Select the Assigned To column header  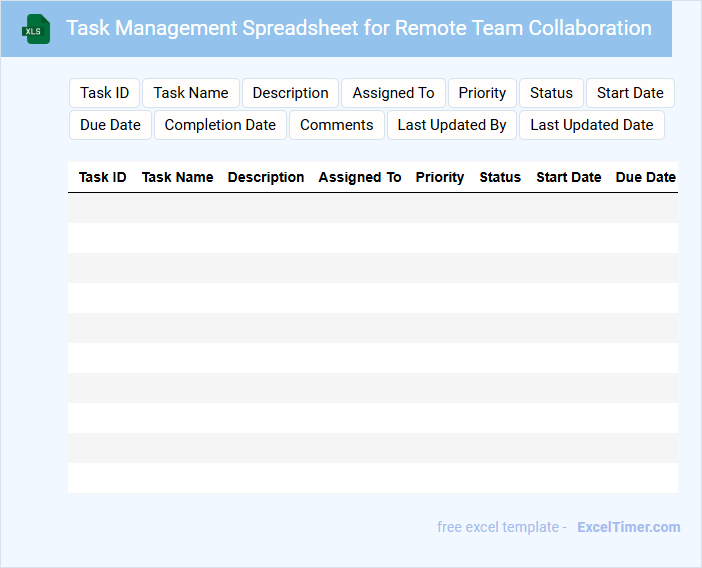pyautogui.click(x=360, y=177)
